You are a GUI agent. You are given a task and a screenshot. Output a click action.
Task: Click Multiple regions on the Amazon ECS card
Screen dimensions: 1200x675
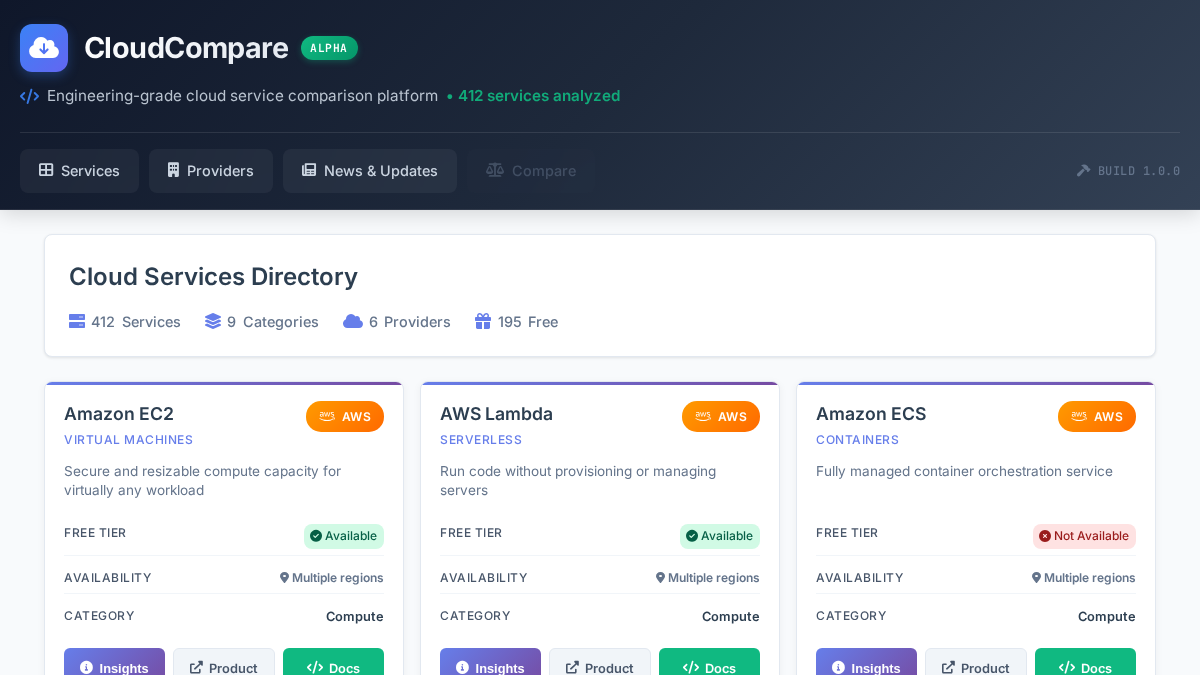point(1083,578)
